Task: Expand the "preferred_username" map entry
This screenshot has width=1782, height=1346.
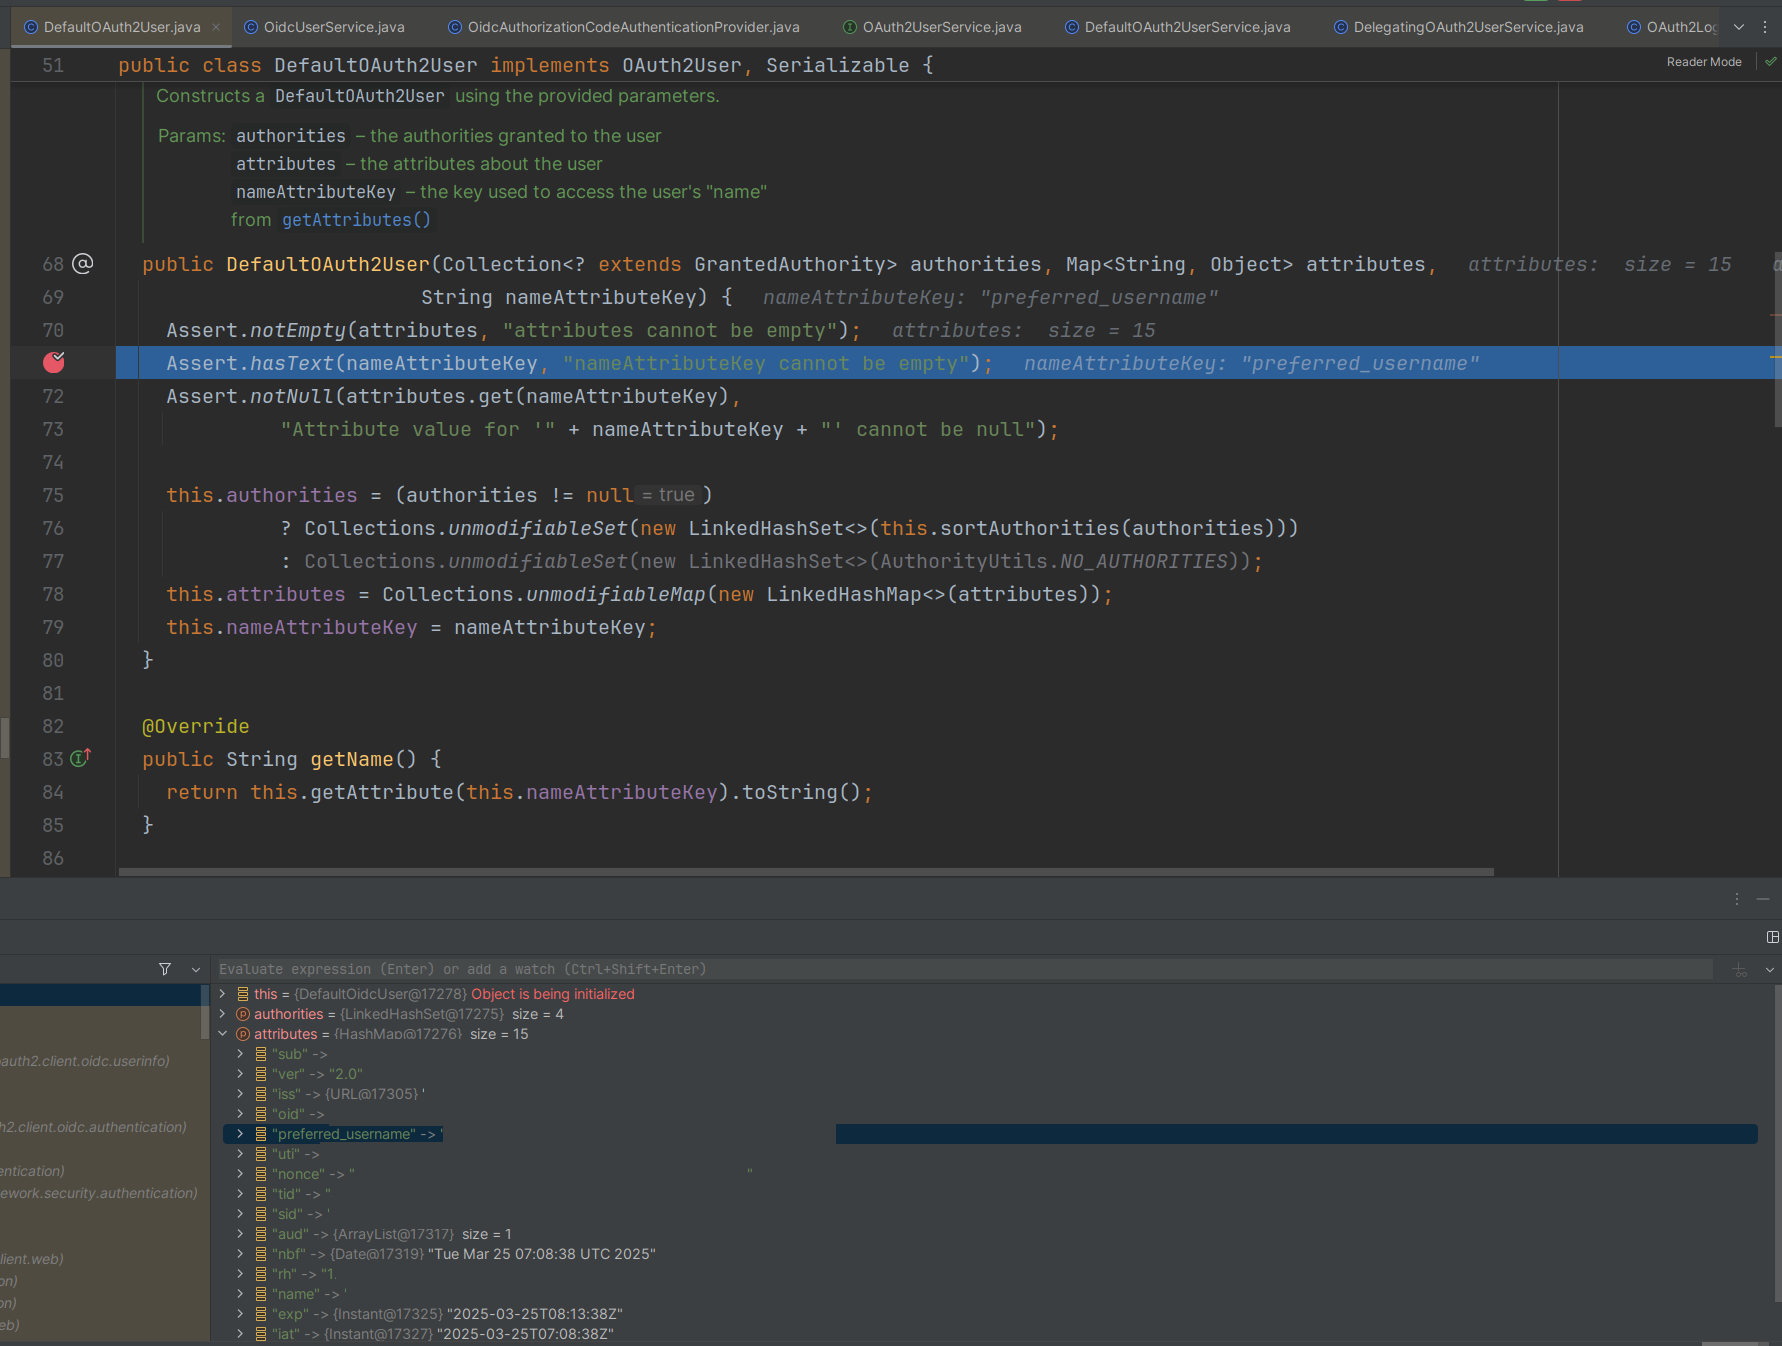Action: pos(240,1134)
